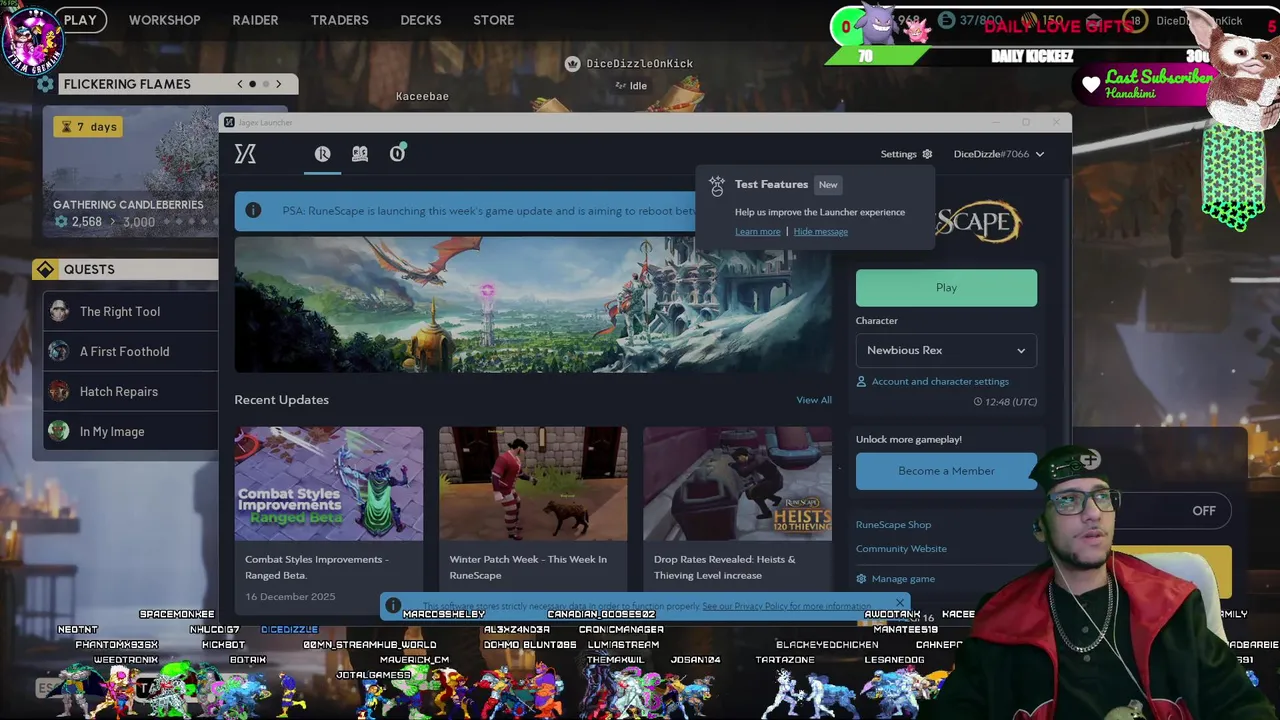
Task: Click the New badge beside Test Features
Action: (x=828, y=185)
